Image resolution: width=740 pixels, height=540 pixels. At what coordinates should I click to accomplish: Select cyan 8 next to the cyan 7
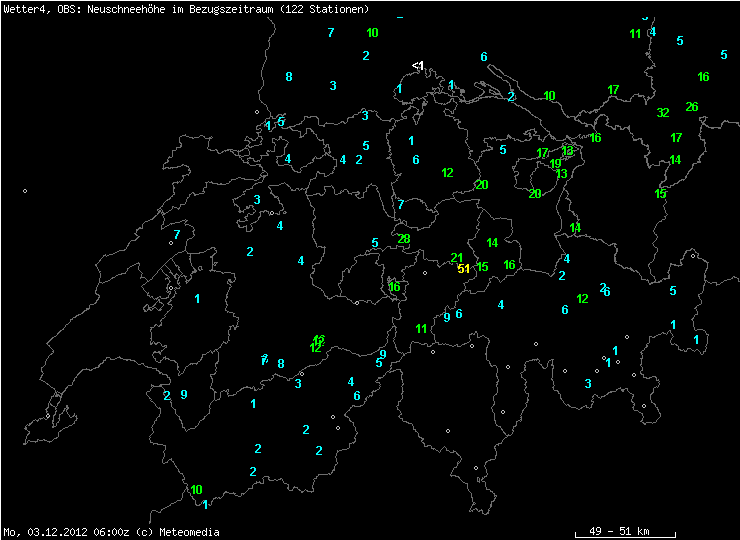tap(281, 364)
